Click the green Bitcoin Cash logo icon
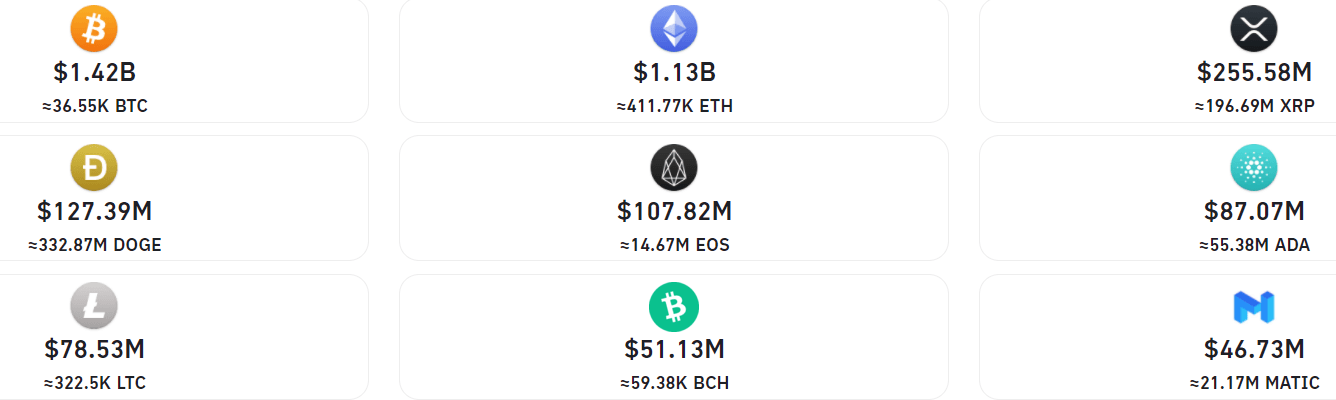This screenshot has width=1336, height=400. pos(674,308)
